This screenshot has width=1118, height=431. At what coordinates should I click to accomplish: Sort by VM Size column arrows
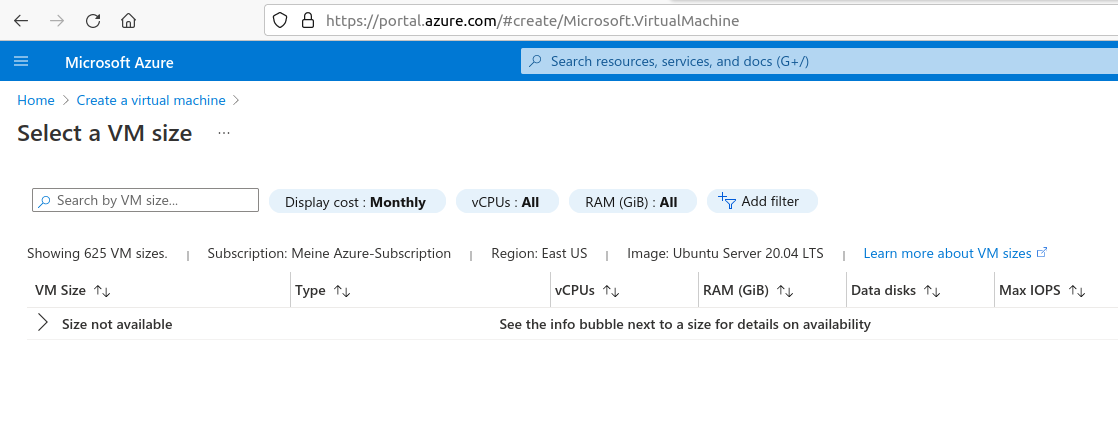coord(102,291)
